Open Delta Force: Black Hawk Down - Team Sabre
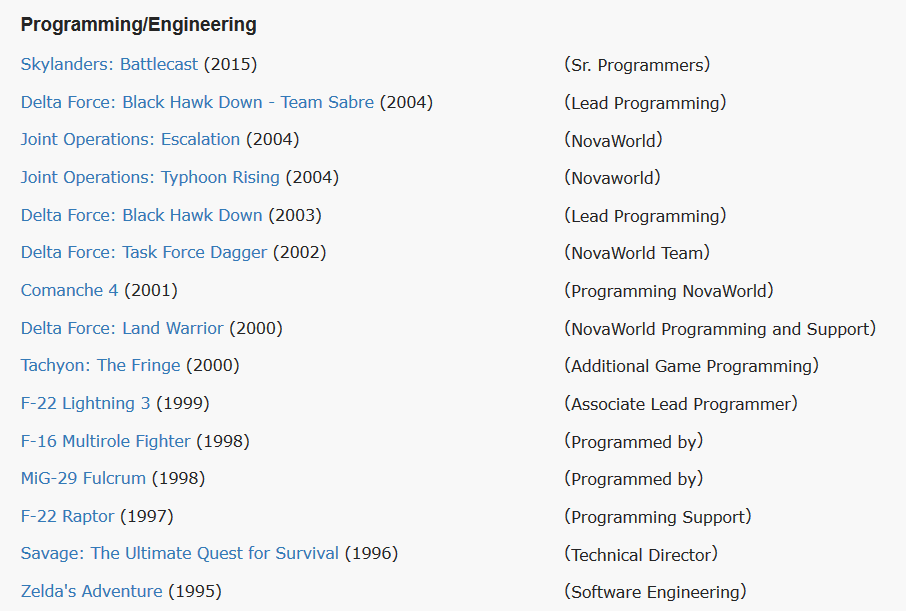 pyautogui.click(x=197, y=102)
